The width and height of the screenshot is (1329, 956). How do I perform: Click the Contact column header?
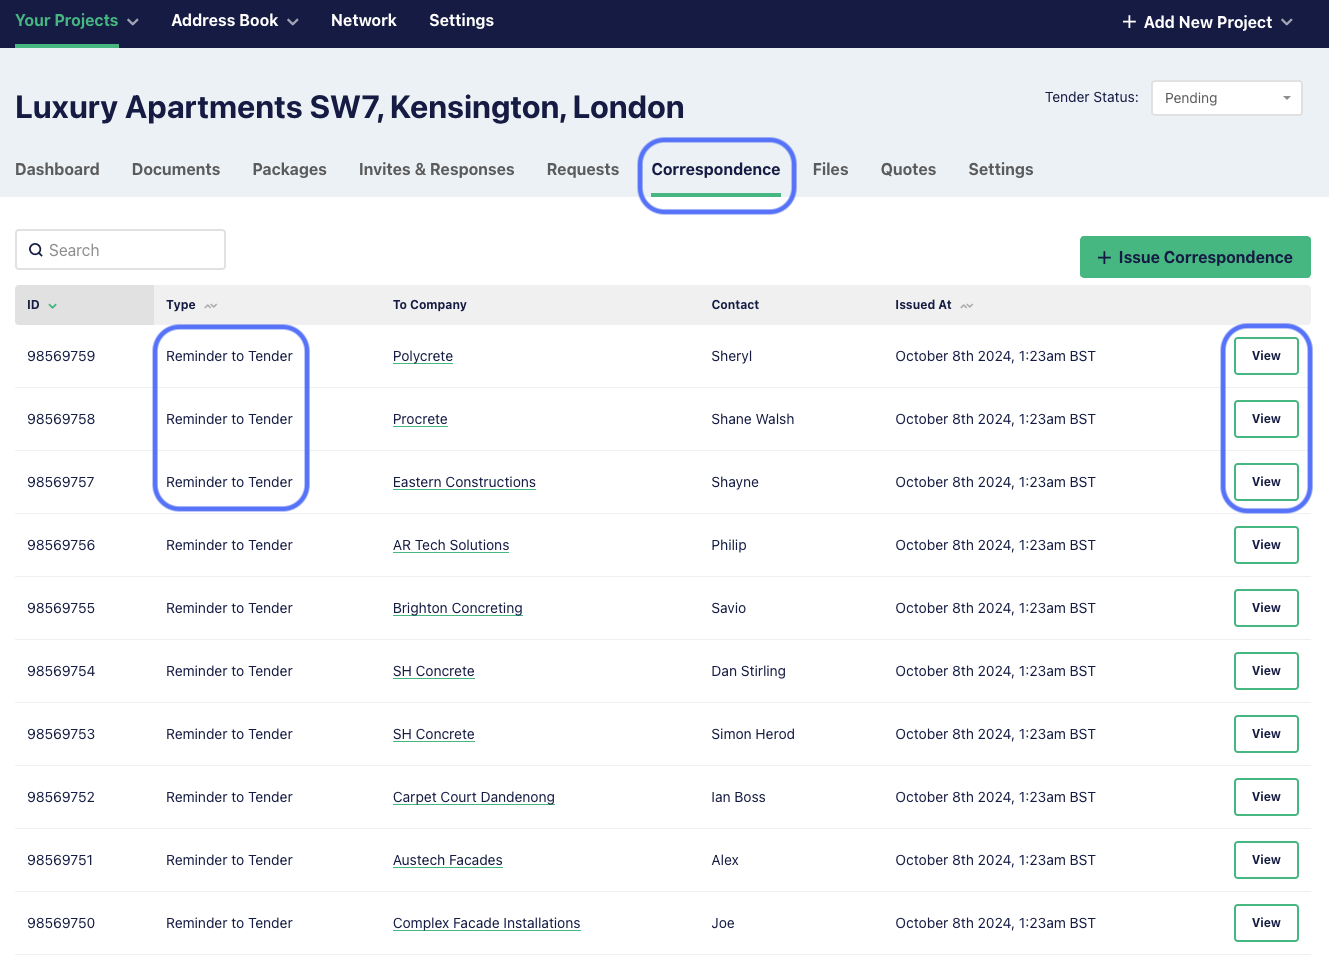tap(735, 305)
